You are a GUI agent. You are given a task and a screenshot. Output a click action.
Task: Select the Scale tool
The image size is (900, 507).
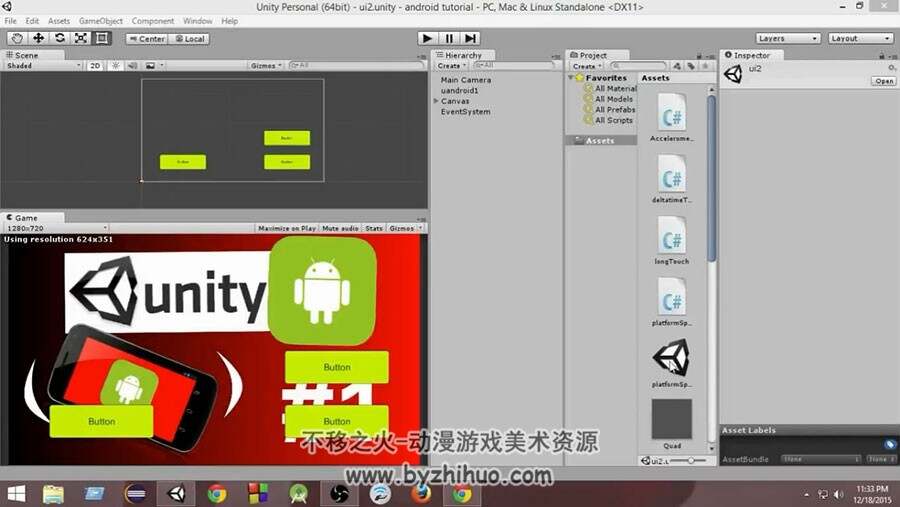tap(80, 38)
